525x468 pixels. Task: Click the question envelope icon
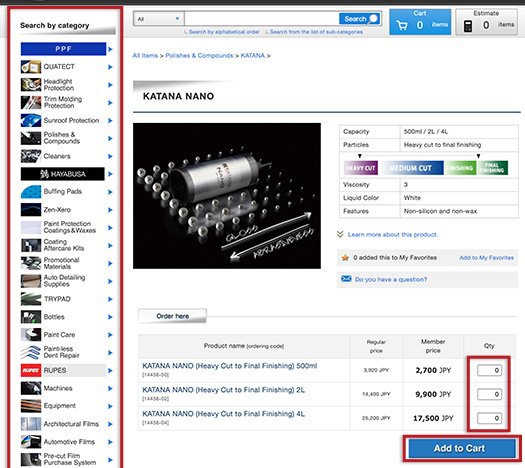[346, 279]
